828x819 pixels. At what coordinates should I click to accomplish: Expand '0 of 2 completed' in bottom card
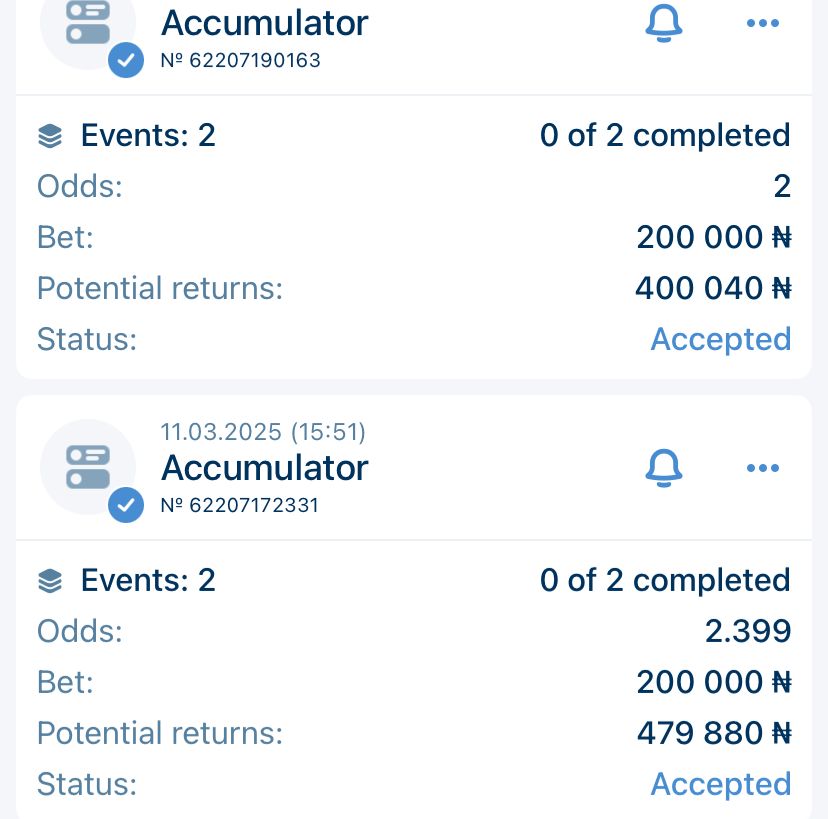point(665,580)
